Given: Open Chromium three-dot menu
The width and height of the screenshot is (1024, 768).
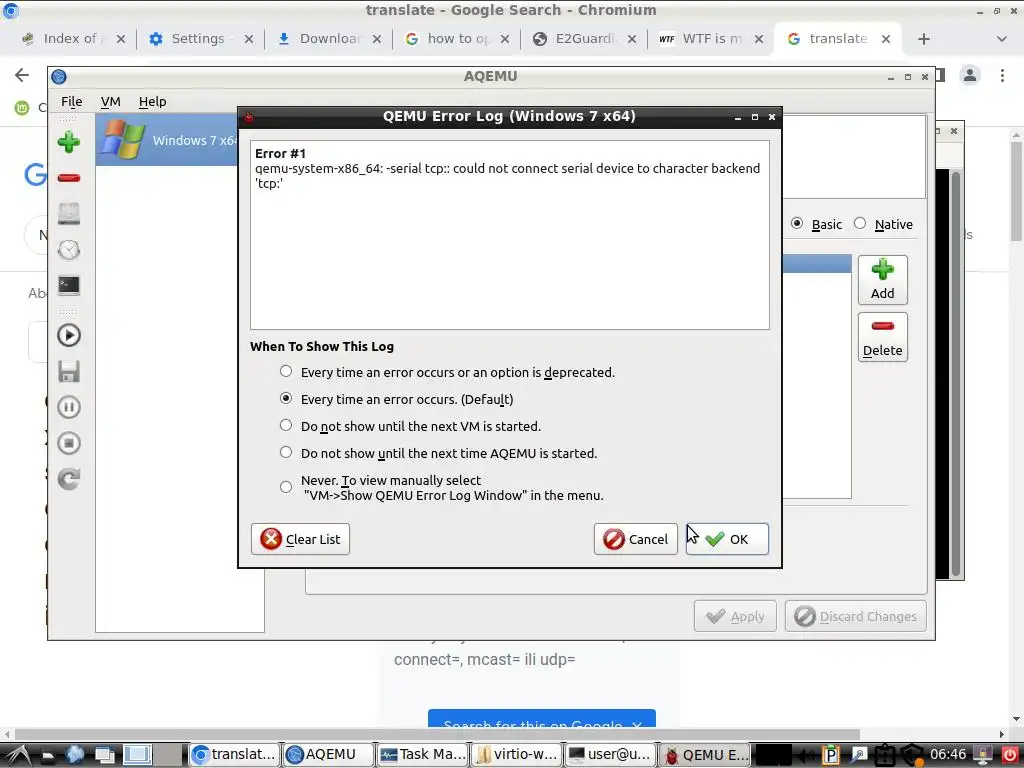Looking at the screenshot, I should tap(1002, 75).
